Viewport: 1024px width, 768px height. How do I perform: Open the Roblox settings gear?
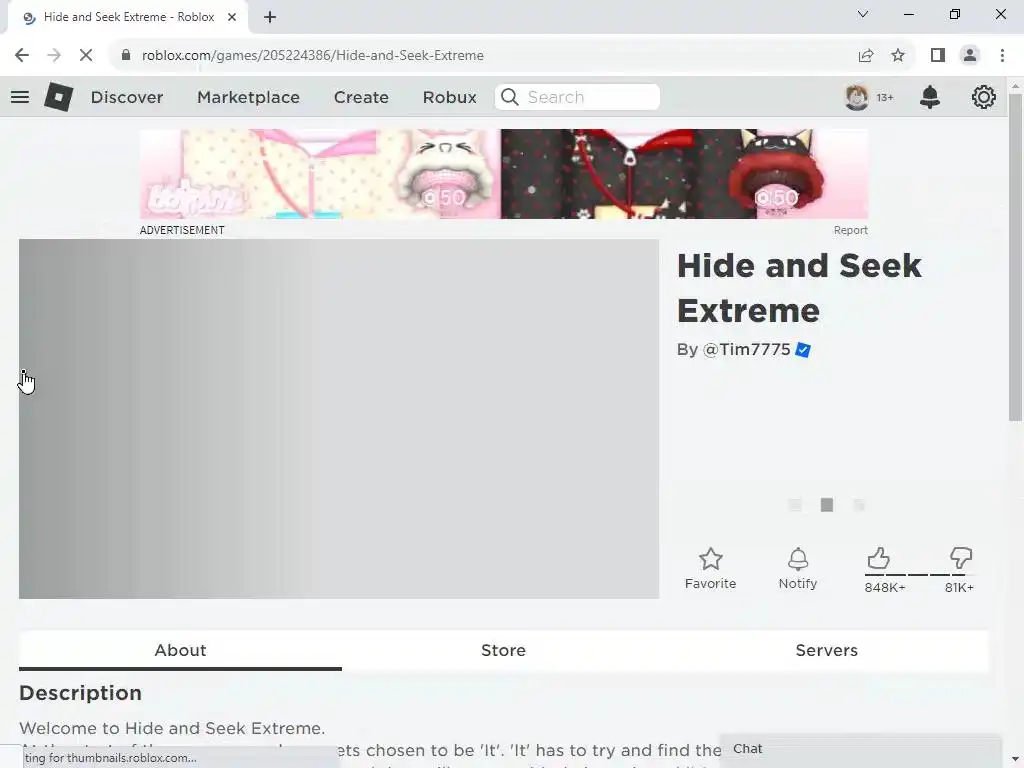pos(983,97)
